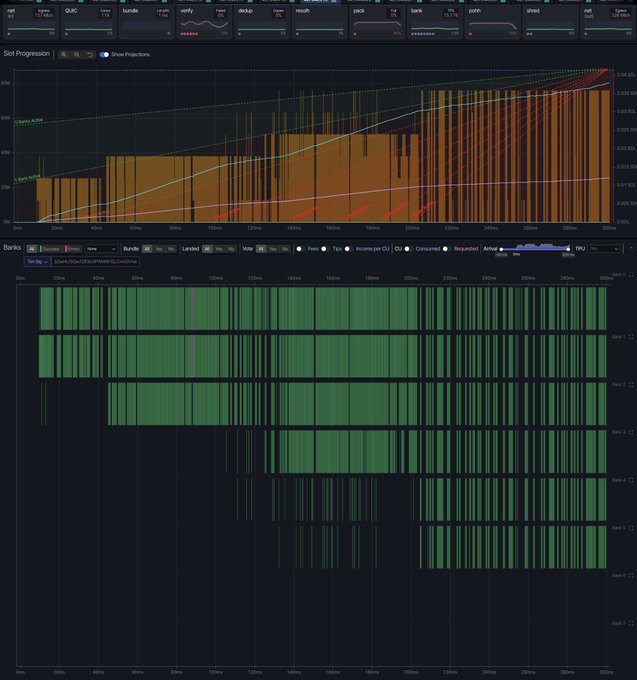Reset the Slot Progression chart zoom
The height and width of the screenshot is (680, 637).
point(90,55)
